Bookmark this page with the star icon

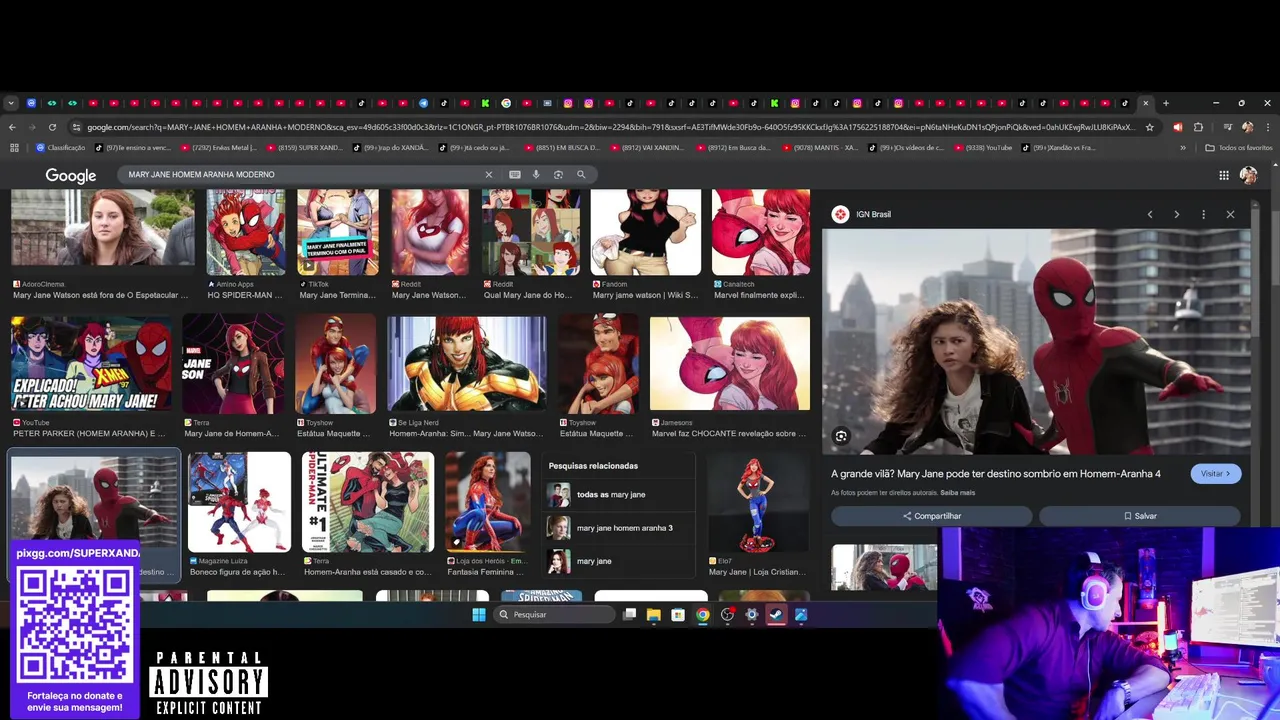(1150, 127)
